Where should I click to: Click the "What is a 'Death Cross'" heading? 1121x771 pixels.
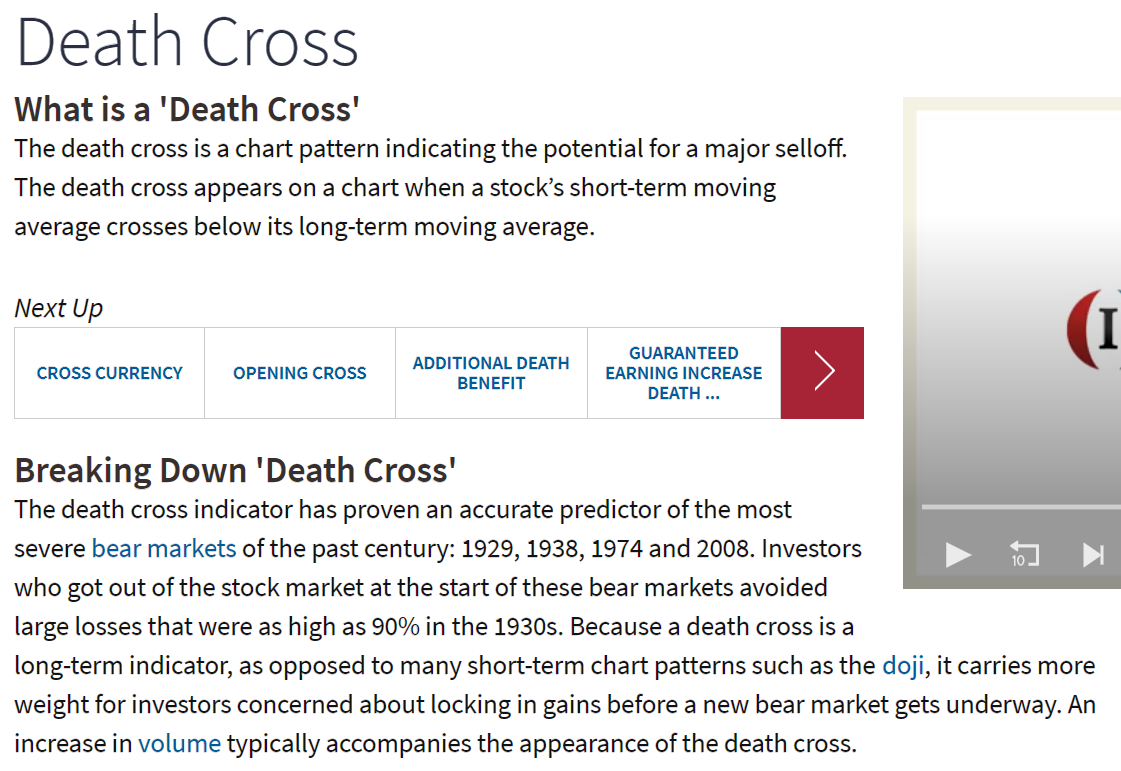[x=187, y=108]
